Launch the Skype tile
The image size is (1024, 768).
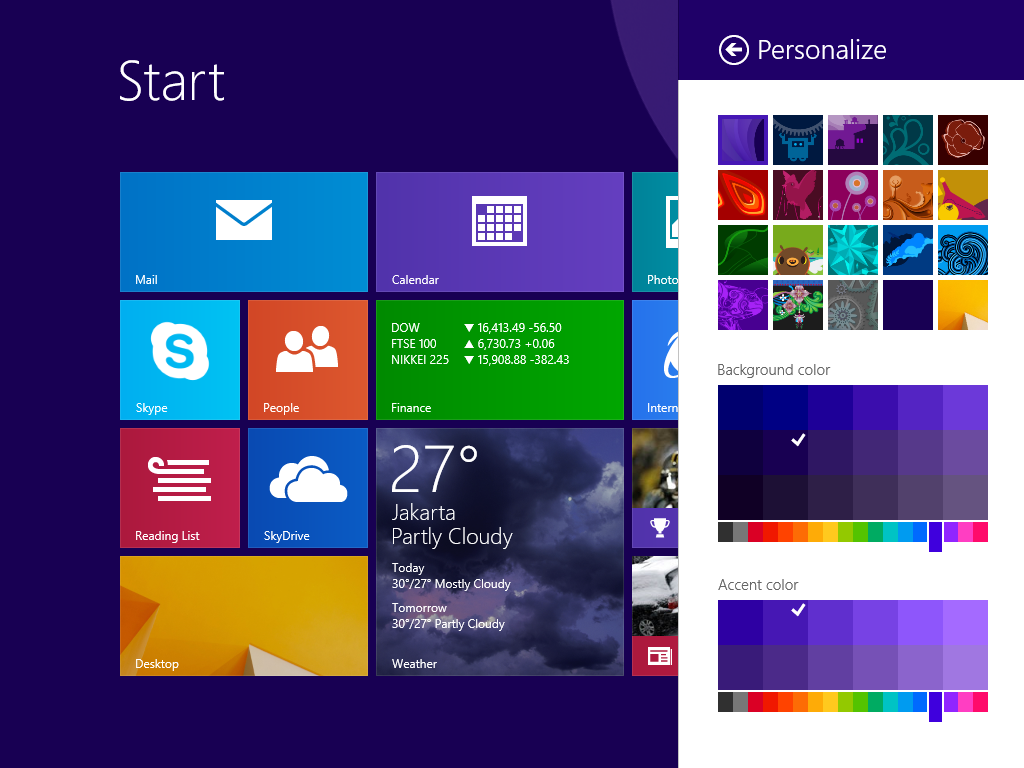[180, 360]
